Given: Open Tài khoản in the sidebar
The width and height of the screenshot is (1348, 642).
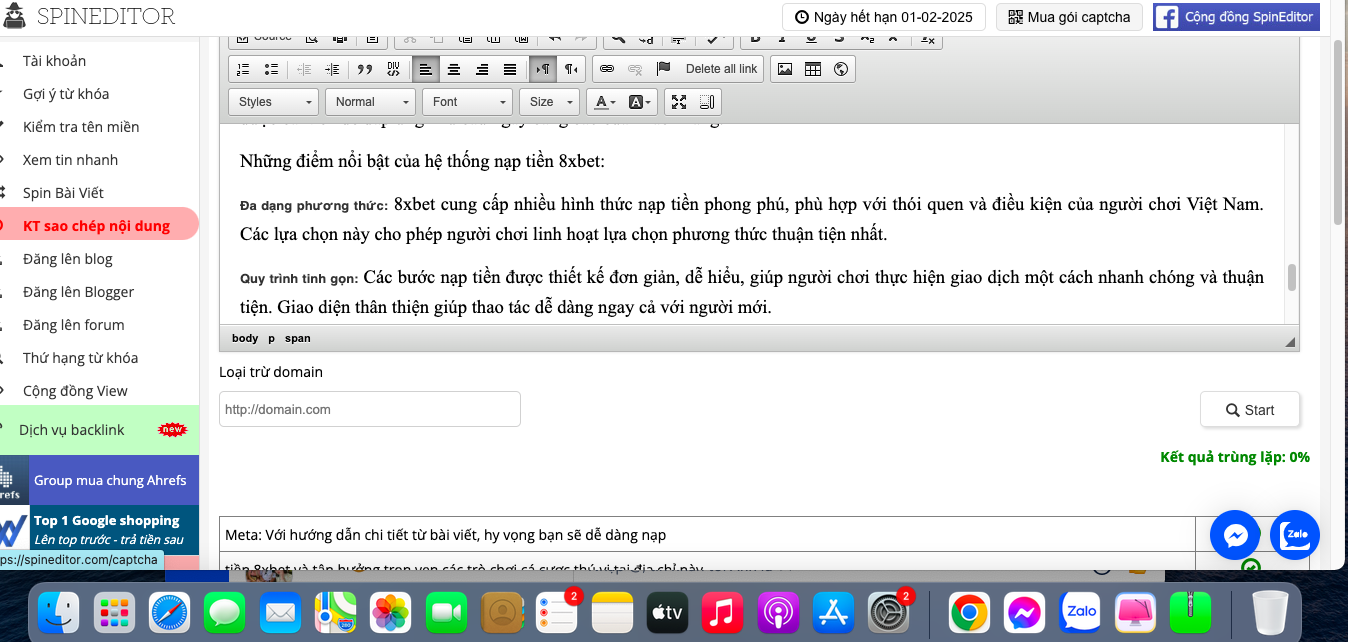Looking at the screenshot, I should (x=55, y=61).
